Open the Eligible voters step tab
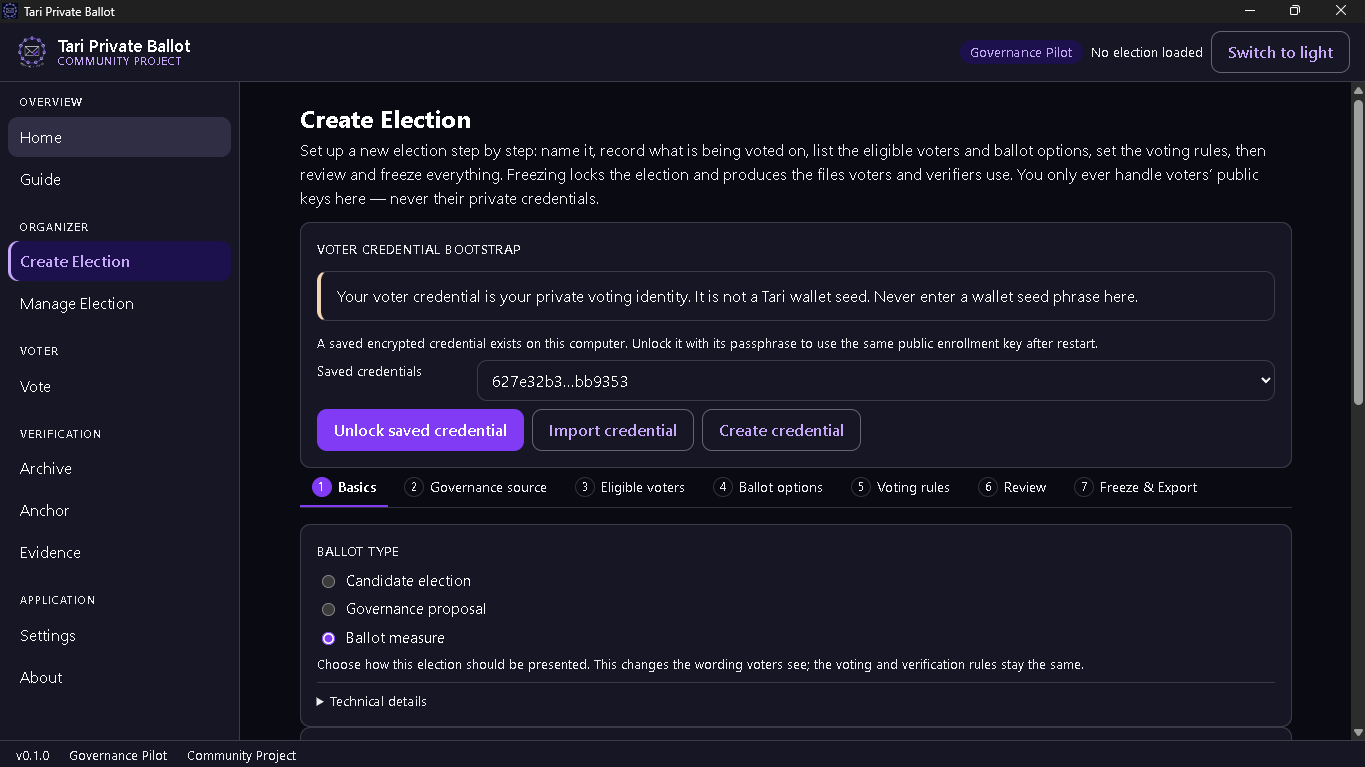The image size is (1365, 767). tap(630, 487)
